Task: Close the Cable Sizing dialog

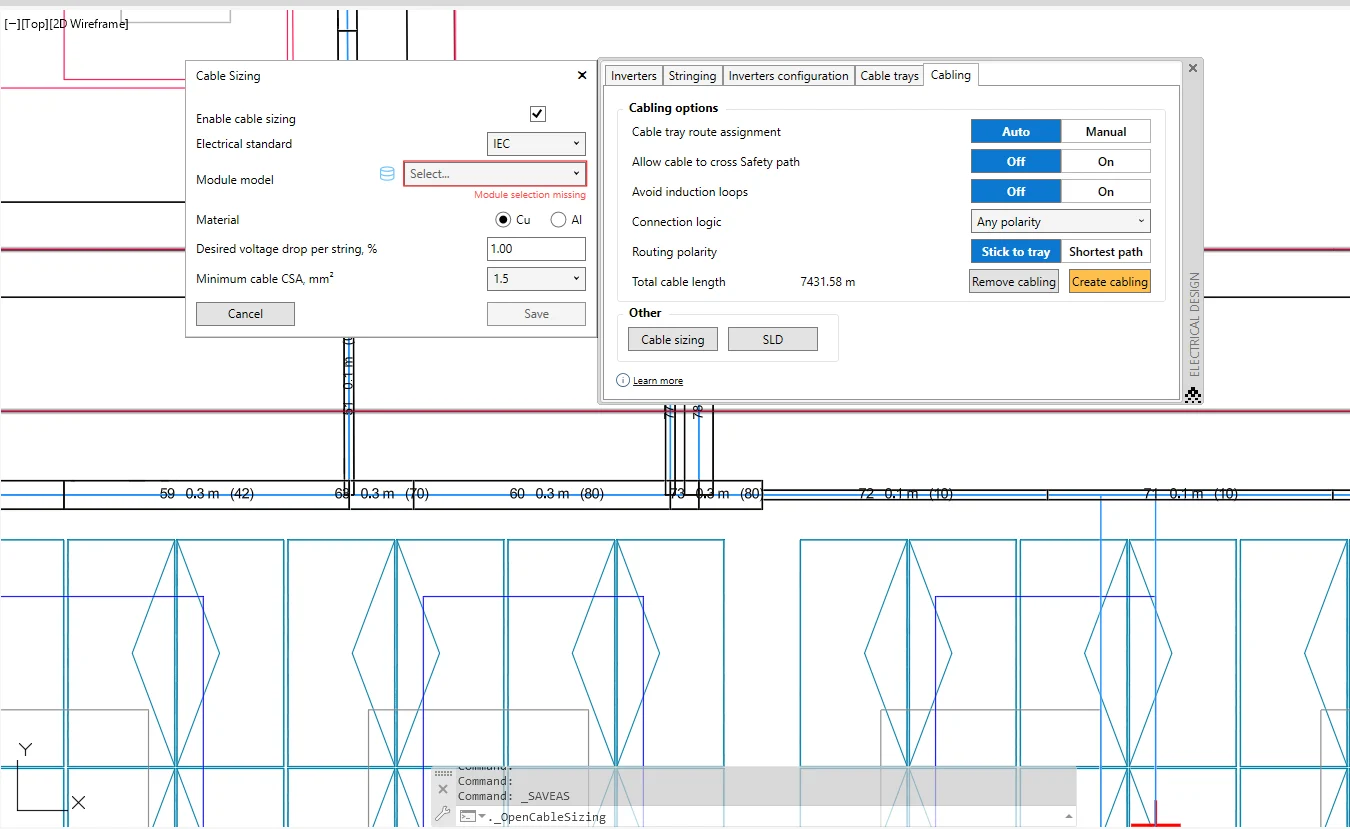Action: tap(582, 75)
